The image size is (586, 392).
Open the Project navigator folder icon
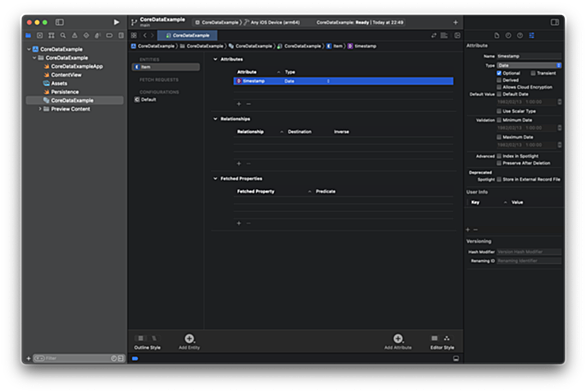28,36
